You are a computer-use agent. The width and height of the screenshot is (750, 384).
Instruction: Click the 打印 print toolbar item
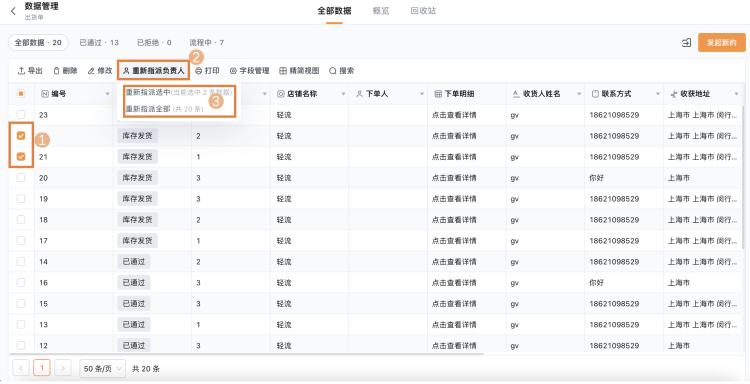coord(208,71)
